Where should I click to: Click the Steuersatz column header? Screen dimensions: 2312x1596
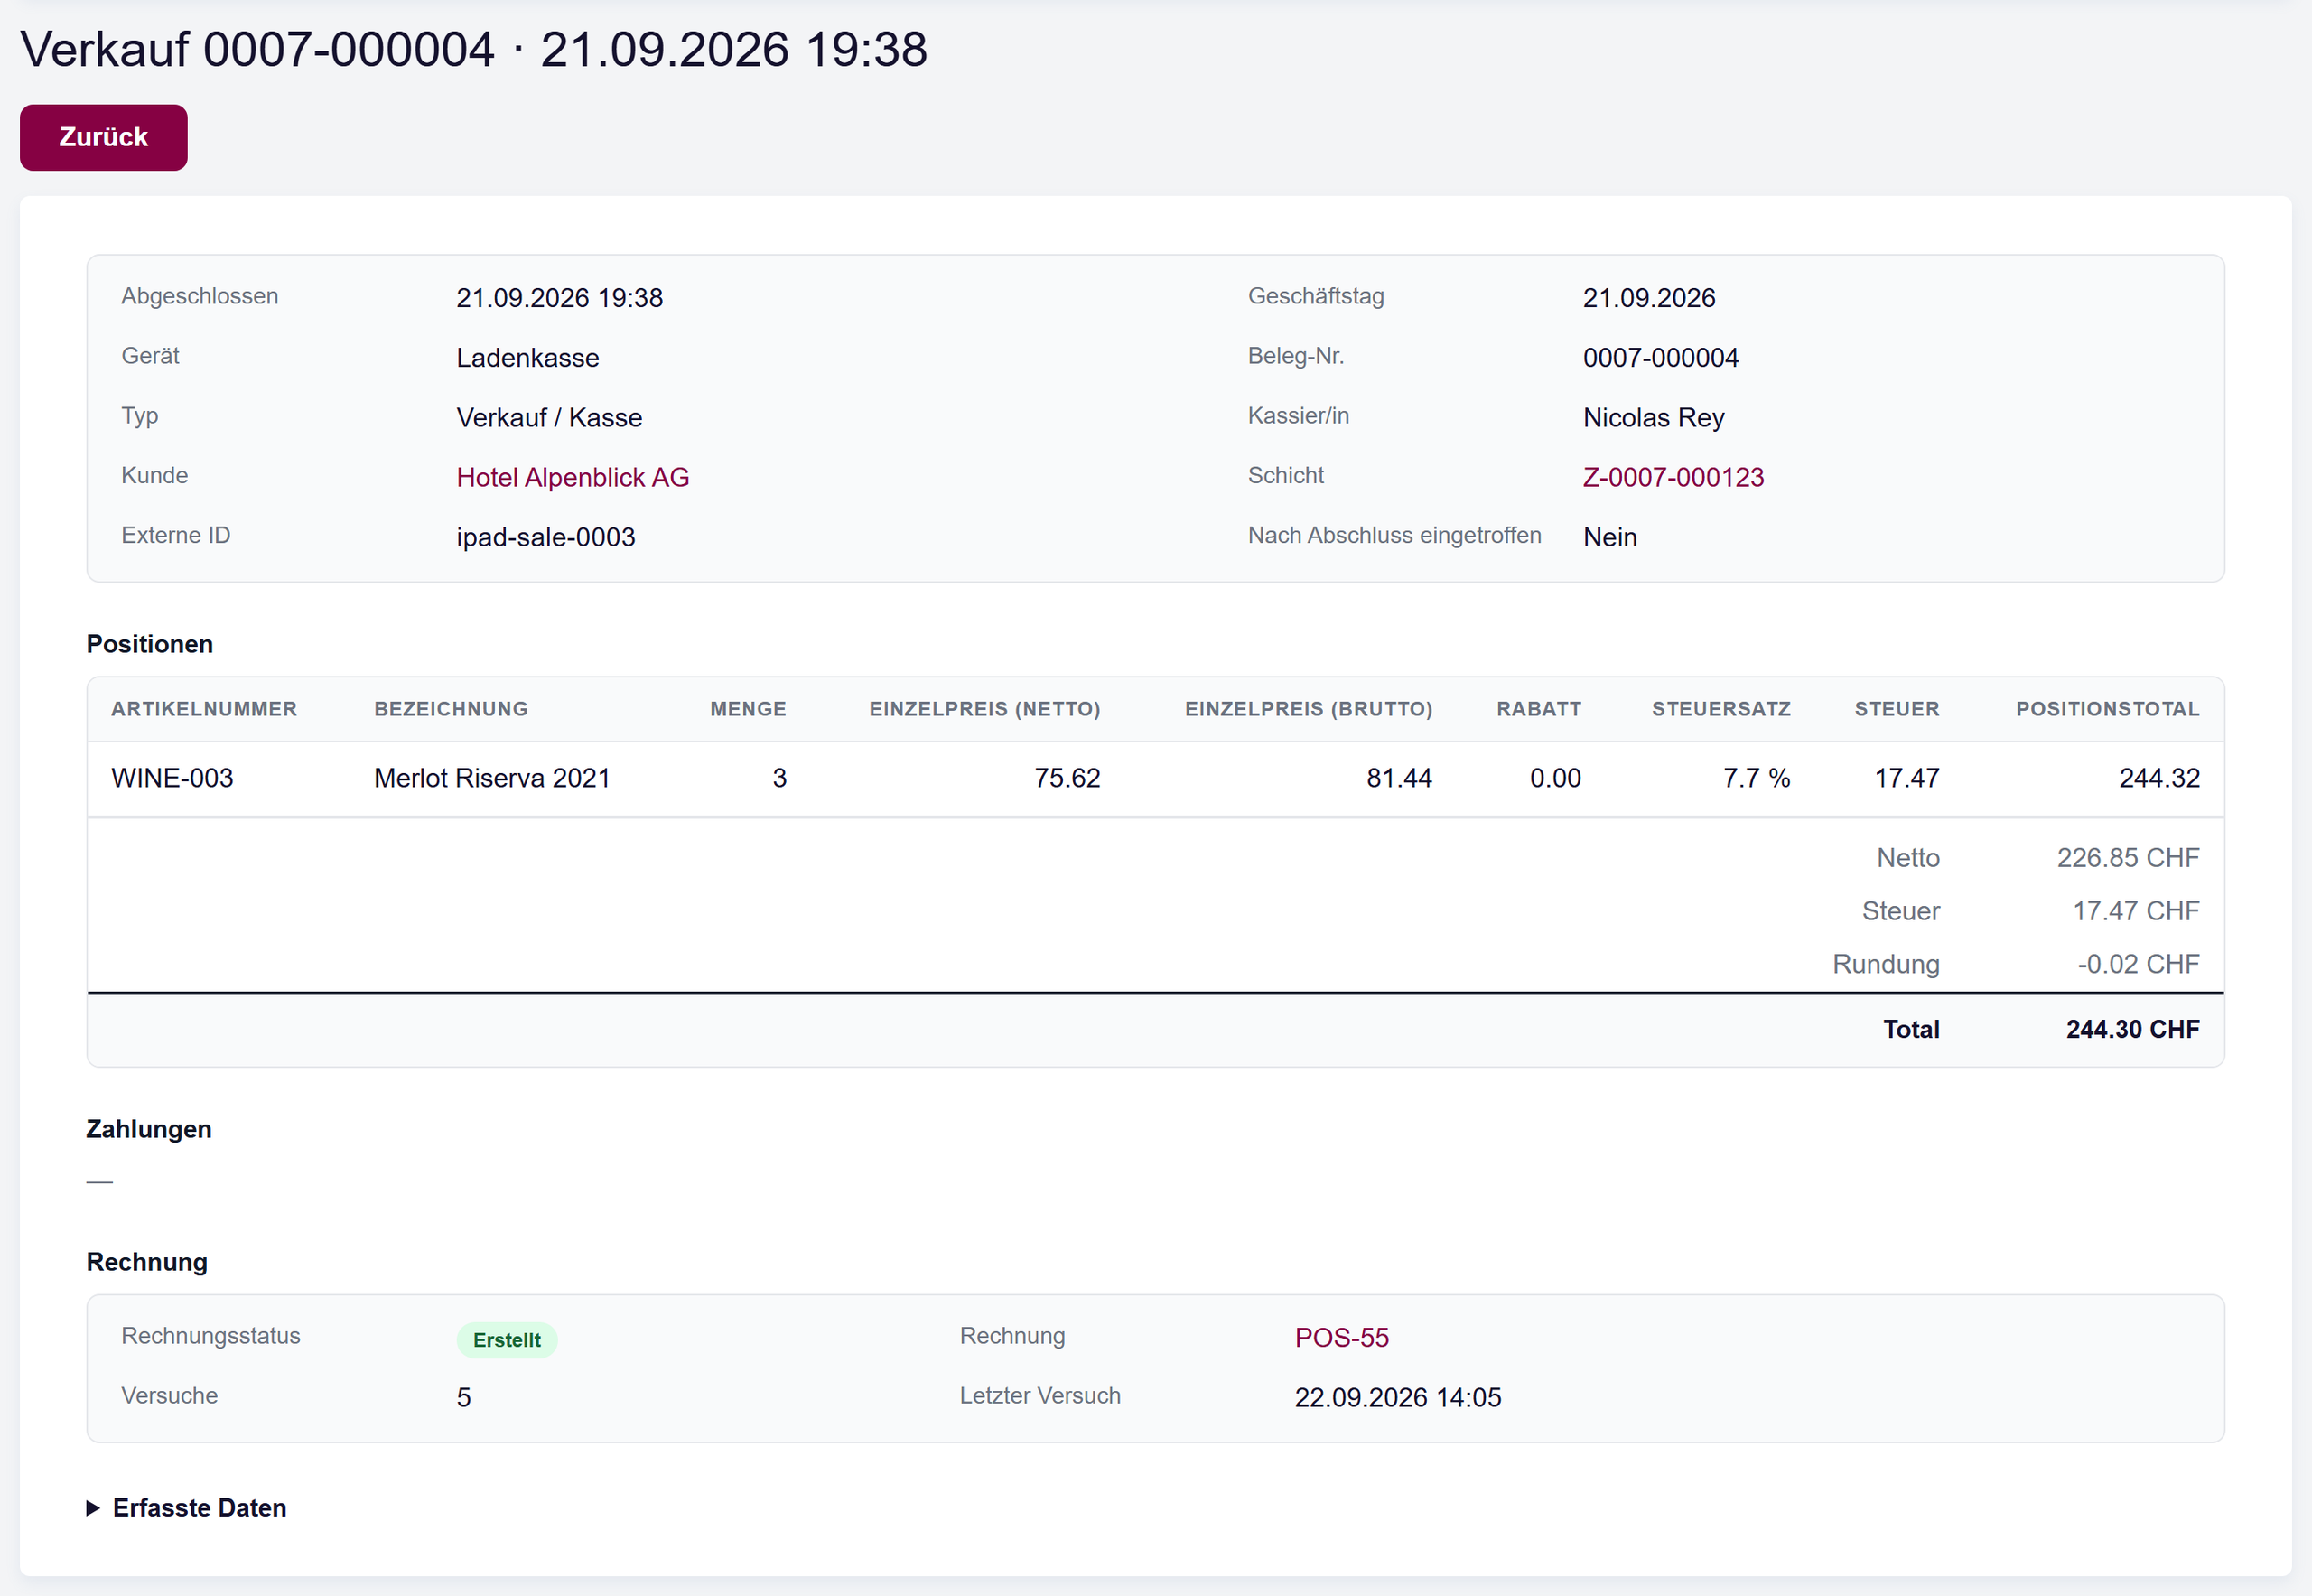click(x=1721, y=709)
